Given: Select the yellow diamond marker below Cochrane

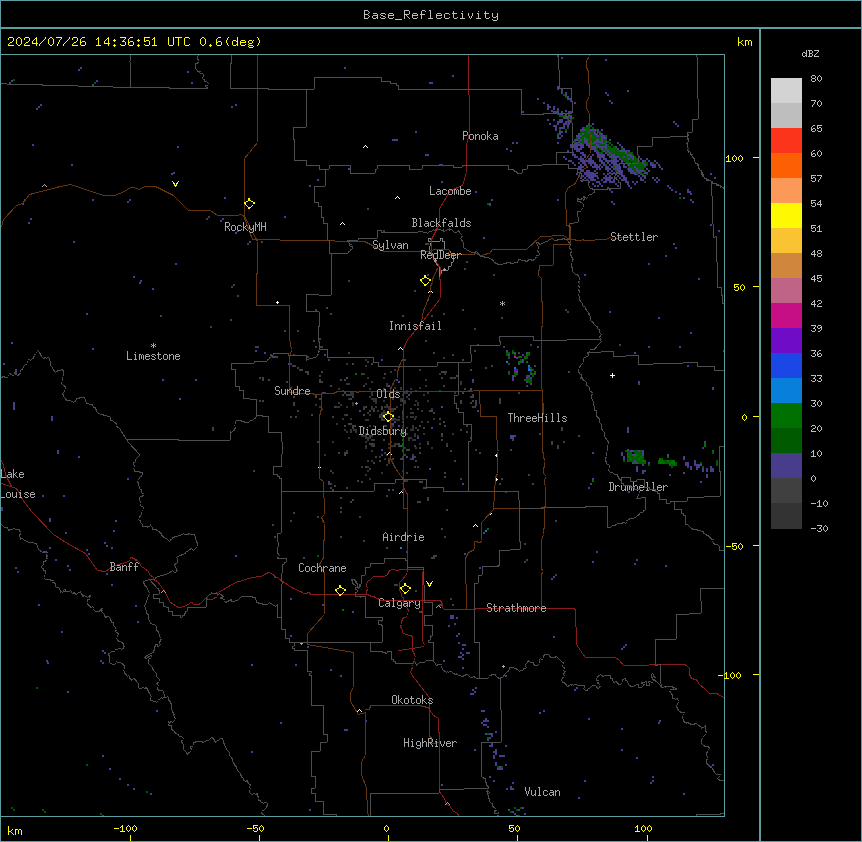Looking at the screenshot, I should point(340,590).
